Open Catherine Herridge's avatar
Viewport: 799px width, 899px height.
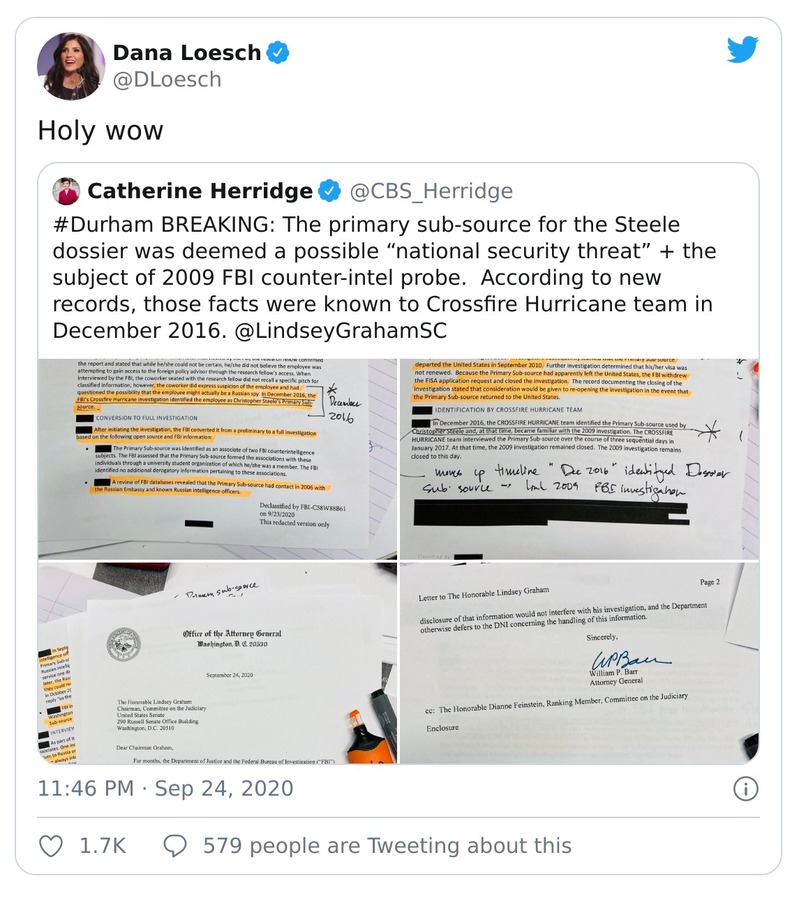tap(66, 191)
